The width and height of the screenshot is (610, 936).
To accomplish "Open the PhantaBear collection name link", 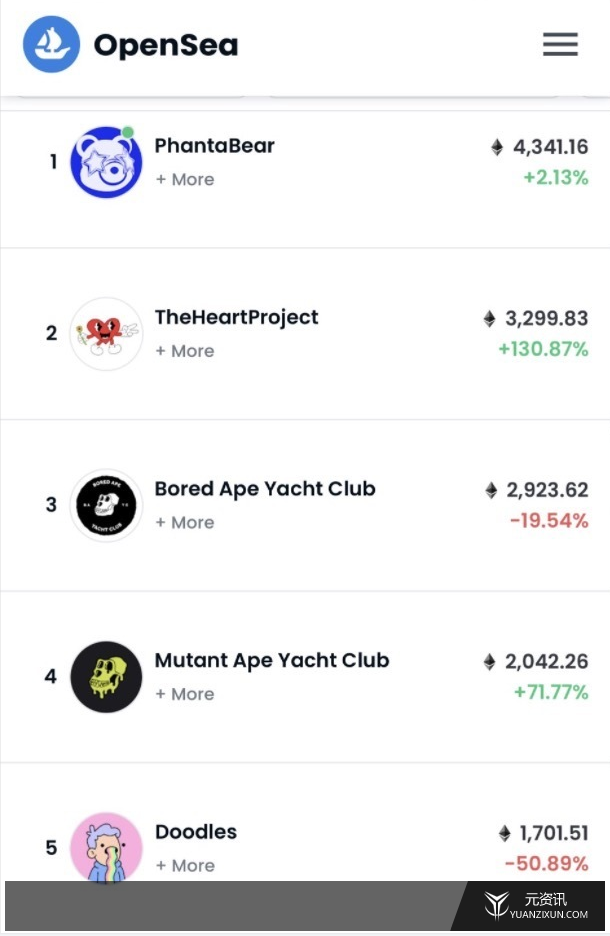I will point(215,146).
